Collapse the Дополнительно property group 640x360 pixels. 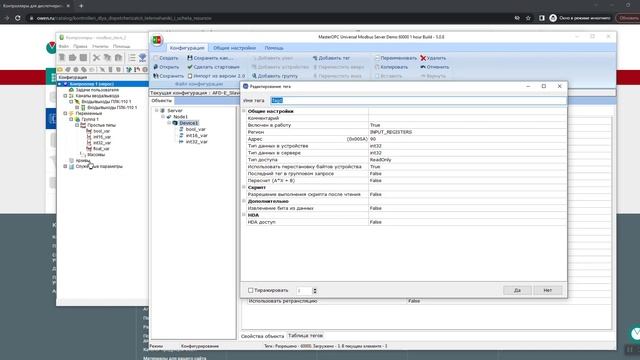pyautogui.click(x=244, y=201)
